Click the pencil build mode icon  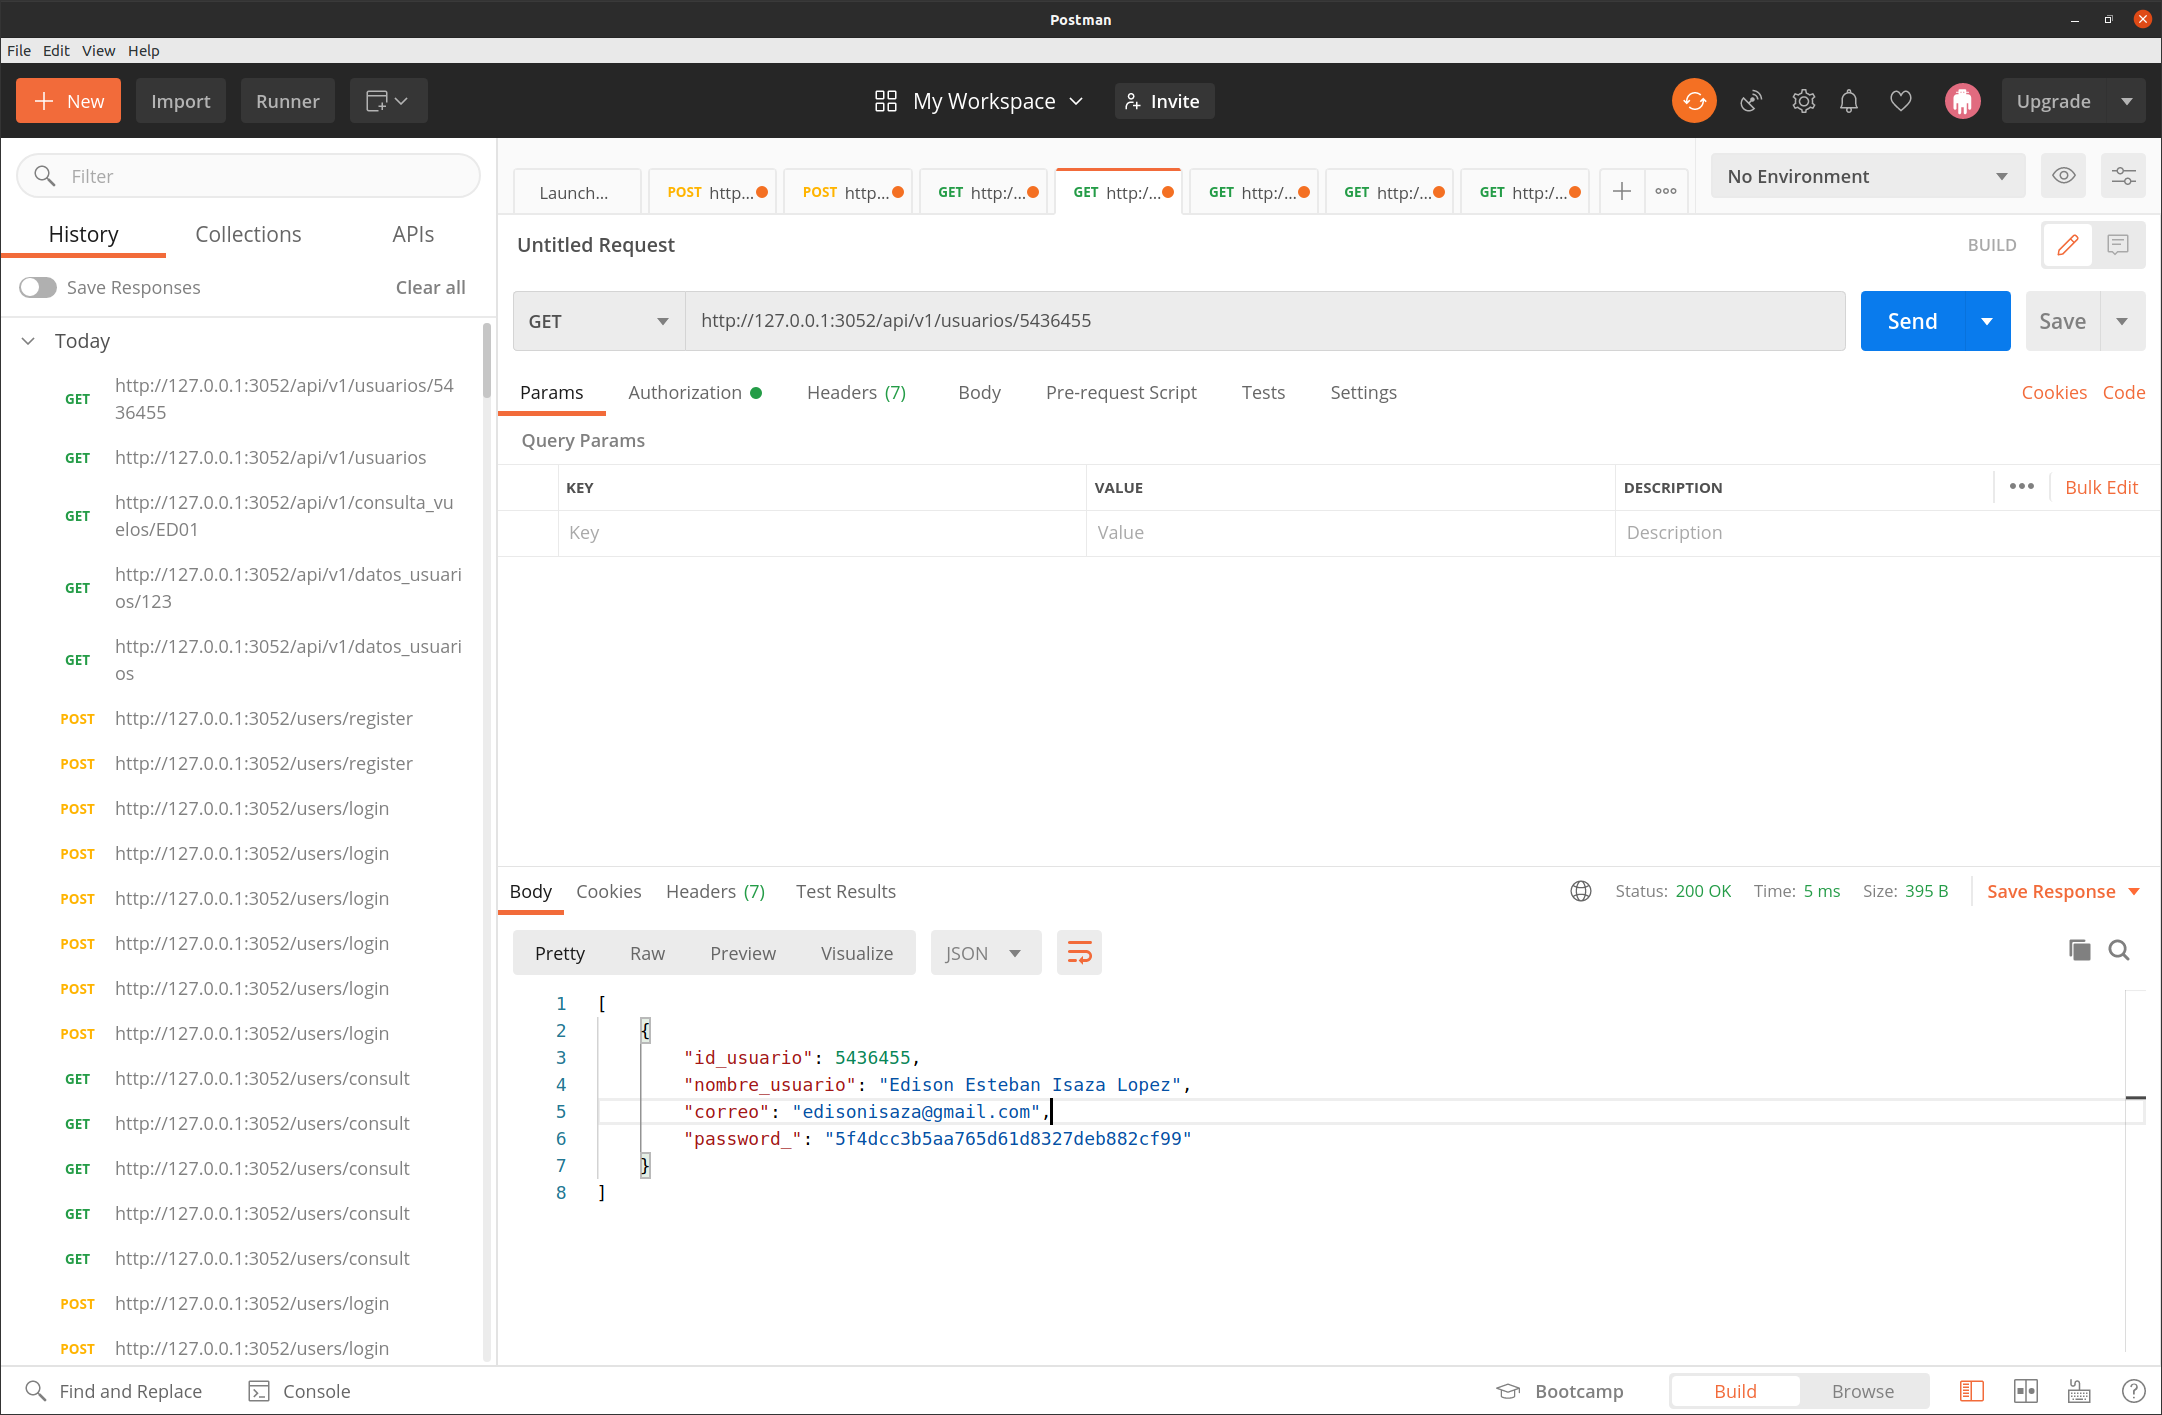click(x=2068, y=245)
